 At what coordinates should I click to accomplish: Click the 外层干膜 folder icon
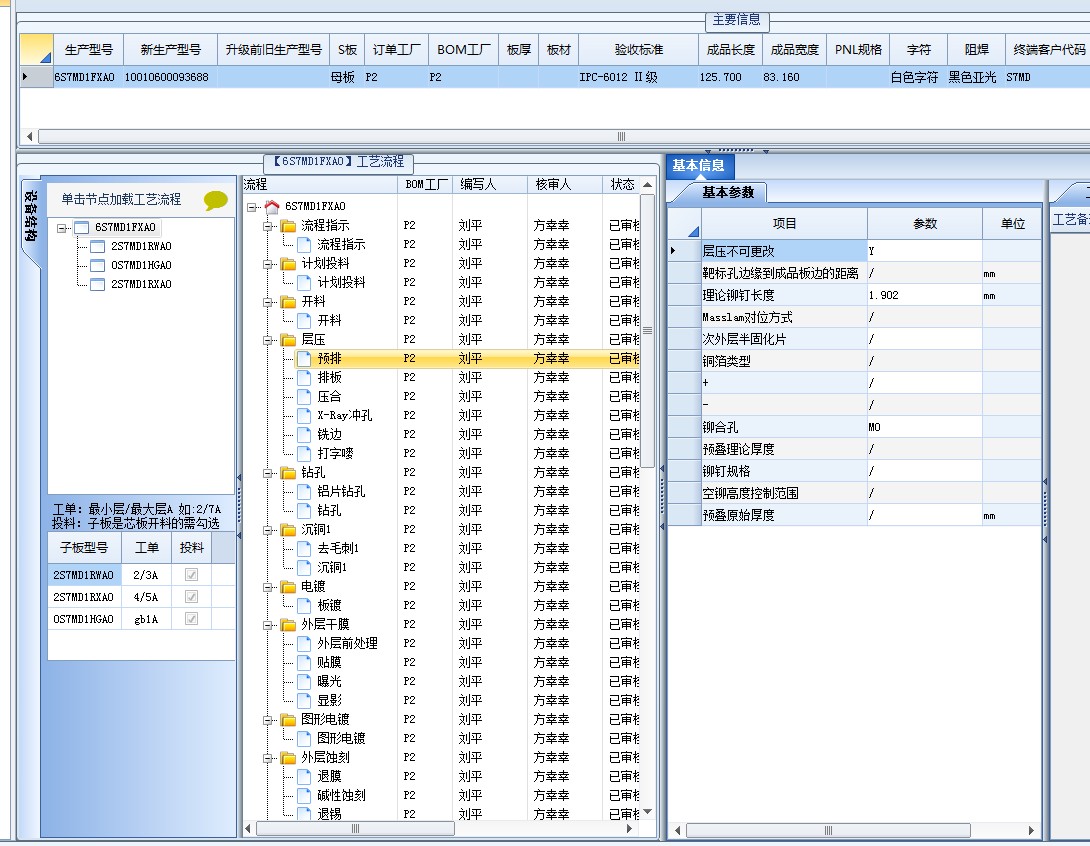pyautogui.click(x=288, y=625)
